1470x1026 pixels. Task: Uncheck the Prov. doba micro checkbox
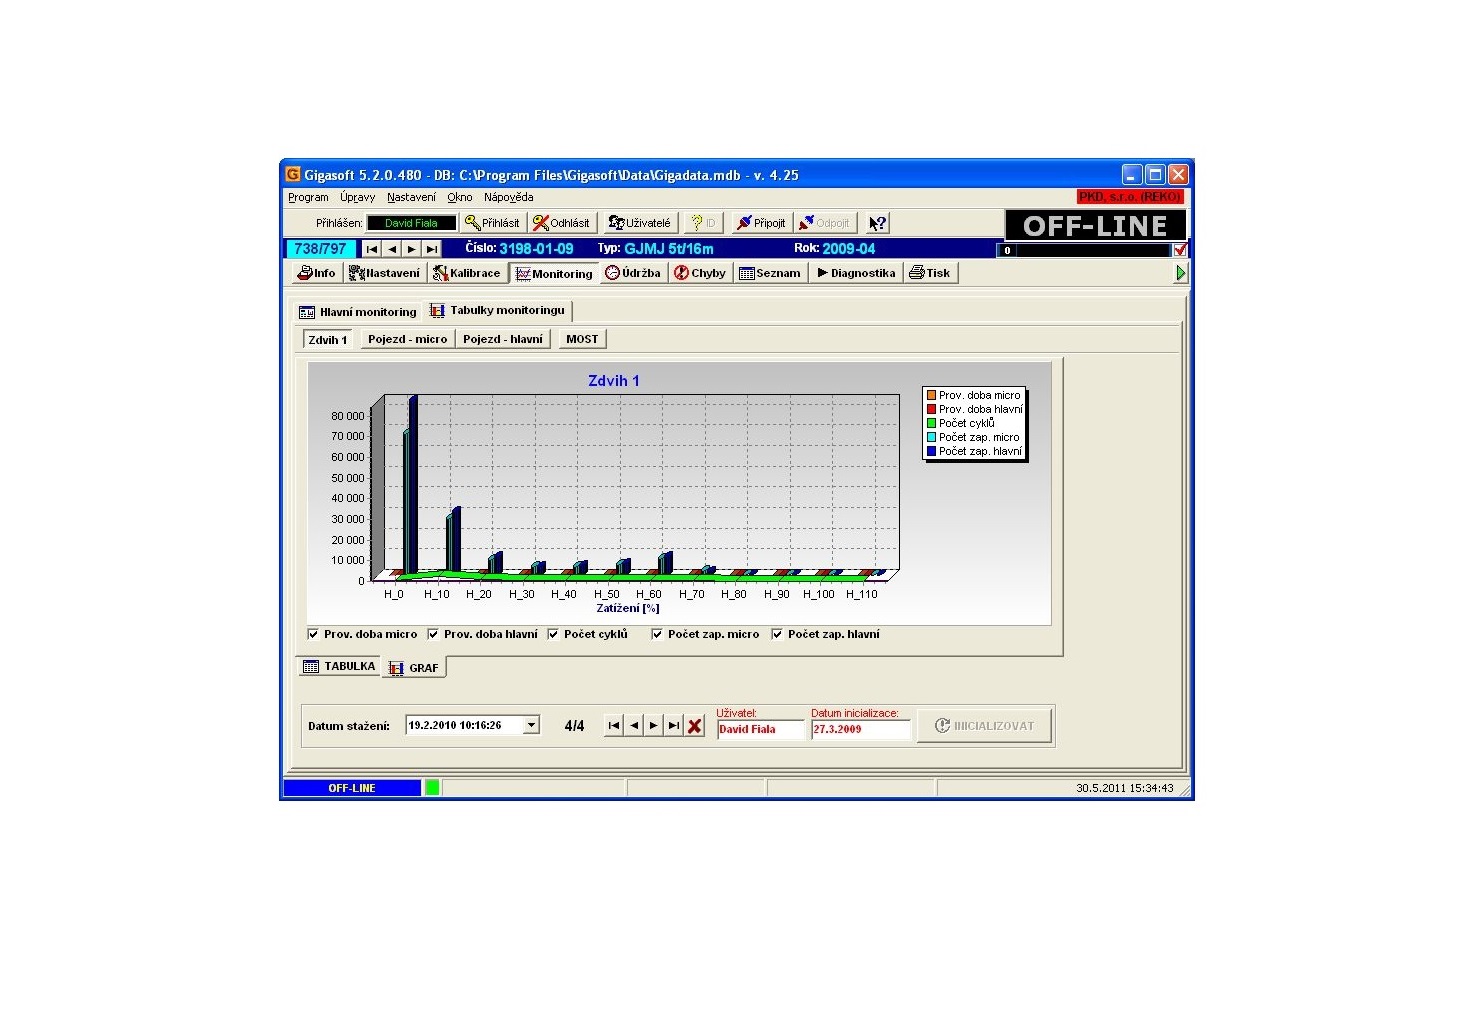[x=314, y=634]
